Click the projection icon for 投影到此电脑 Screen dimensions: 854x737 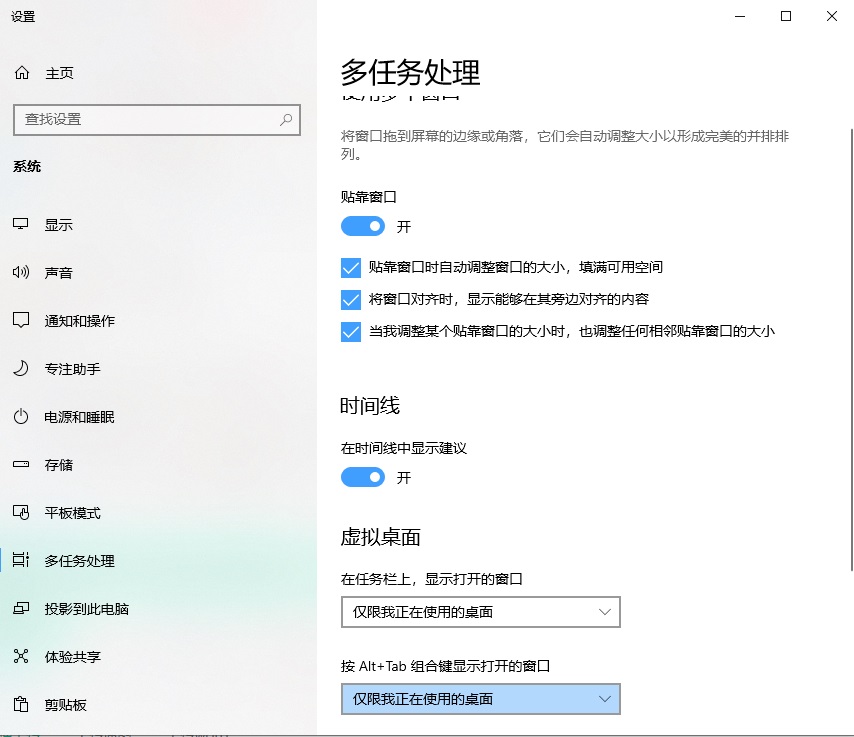[21, 608]
